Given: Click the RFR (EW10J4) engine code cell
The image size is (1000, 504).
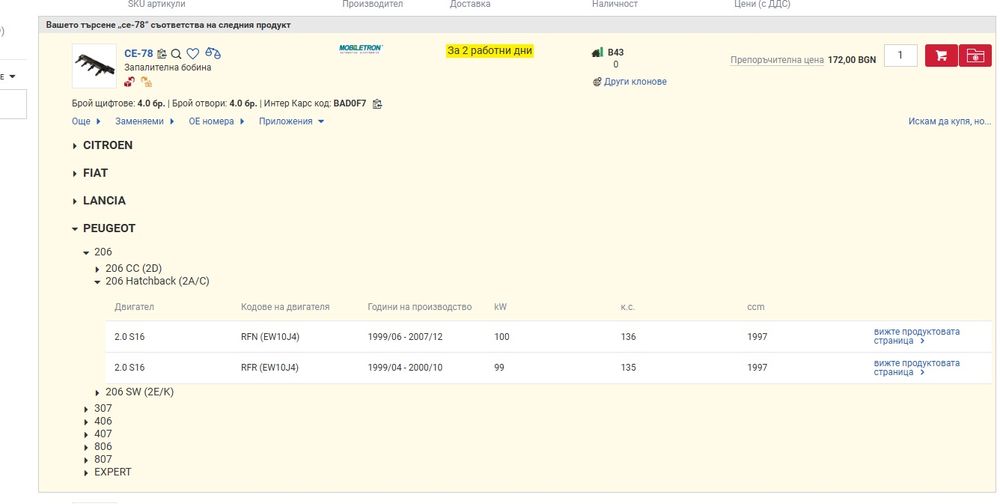Looking at the screenshot, I should (x=270, y=368).
